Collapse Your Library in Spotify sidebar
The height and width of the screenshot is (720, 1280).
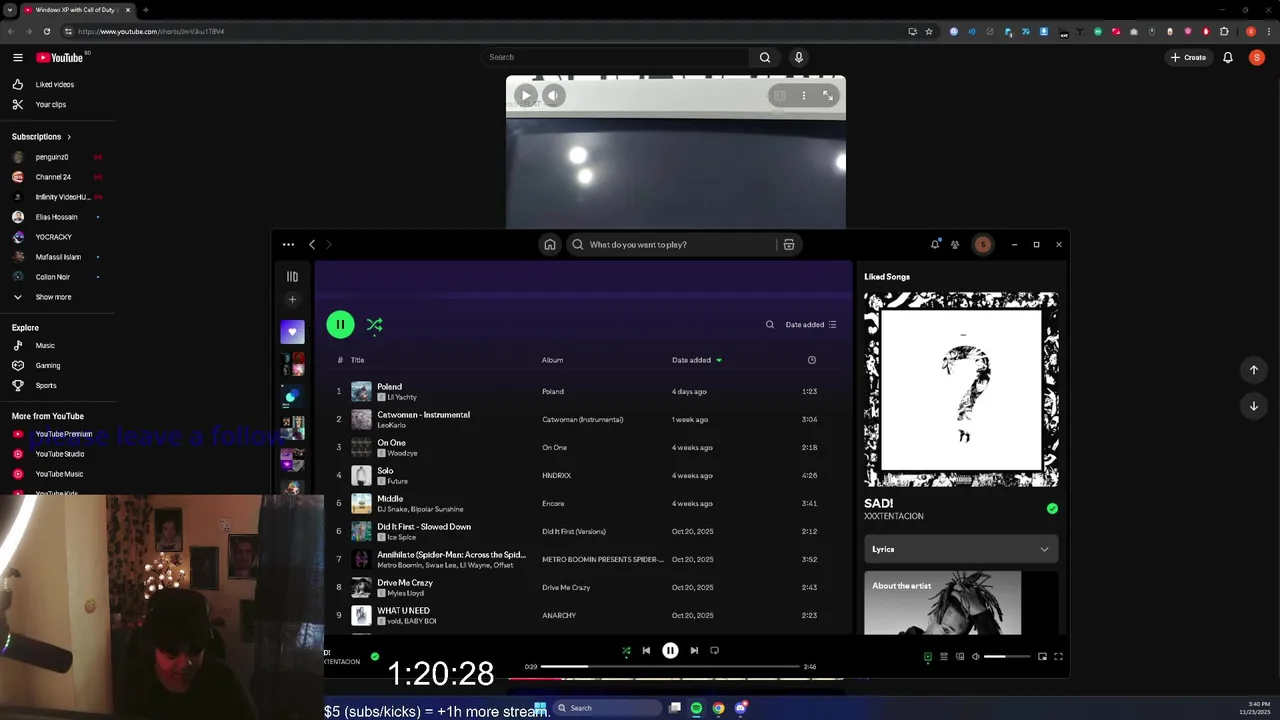tap(292, 276)
